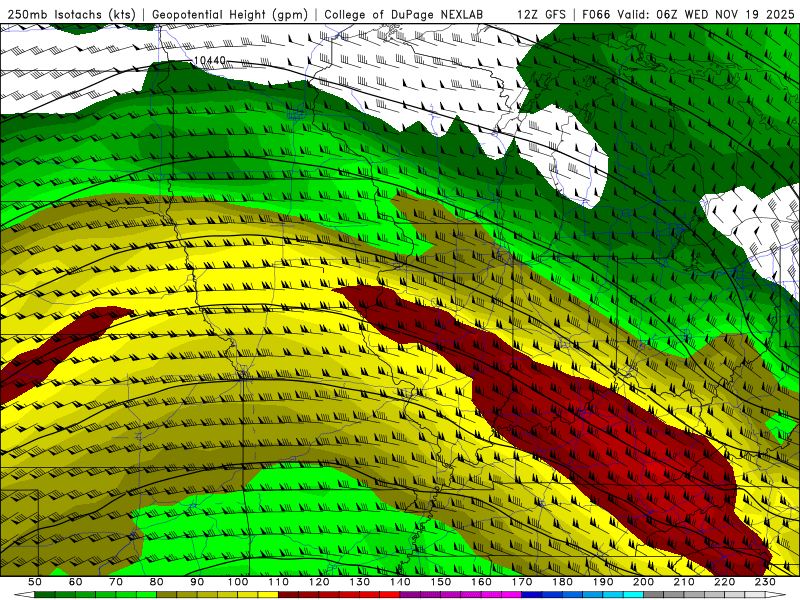The image size is (800, 600).
Task: Click the '140' value on the color scale
Action: click(401, 582)
